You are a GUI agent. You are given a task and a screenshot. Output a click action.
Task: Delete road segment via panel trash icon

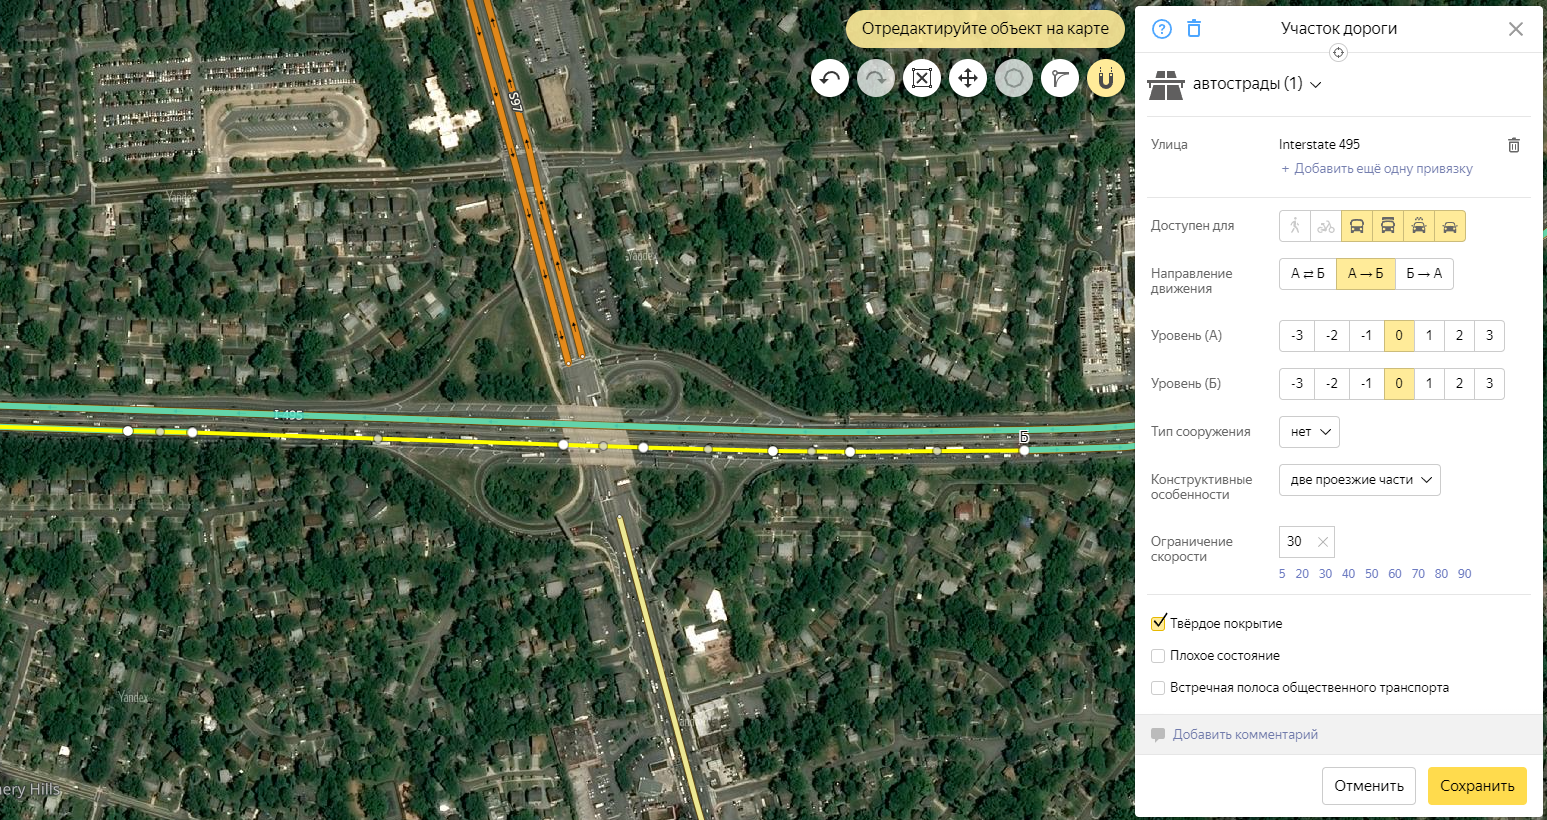tap(1194, 29)
